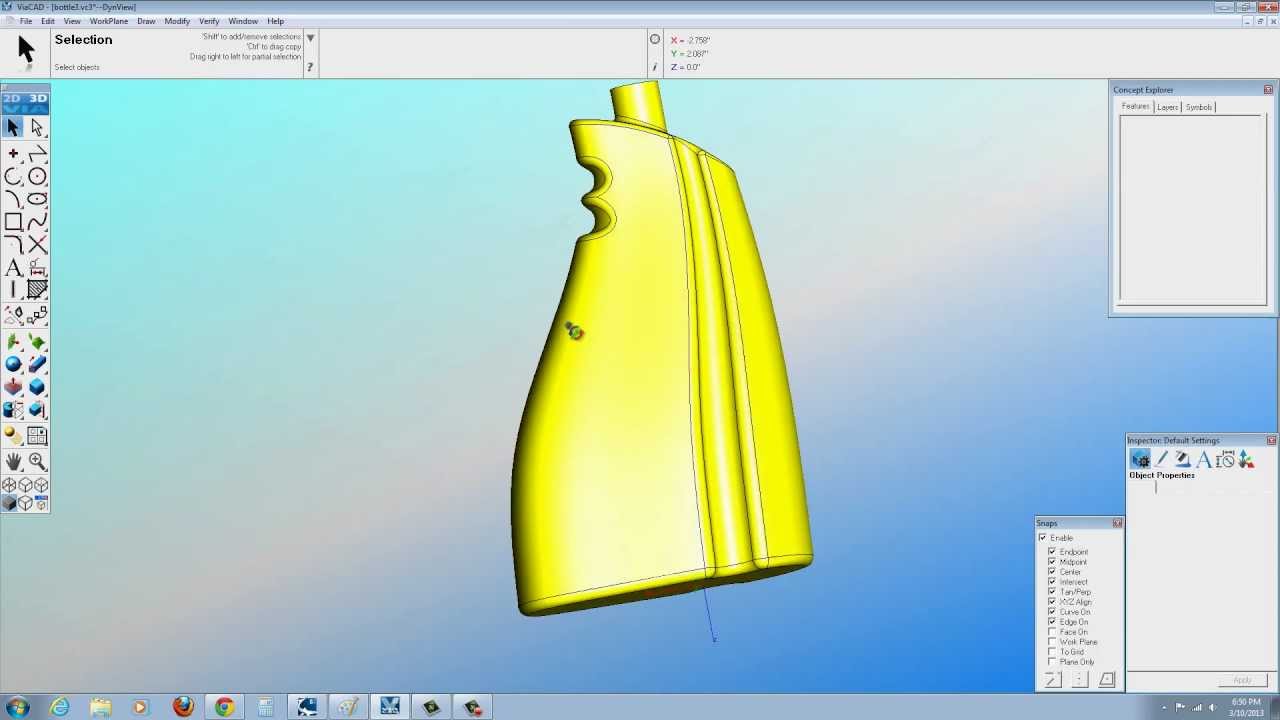Select the Ellipse tool

[x=37, y=200]
